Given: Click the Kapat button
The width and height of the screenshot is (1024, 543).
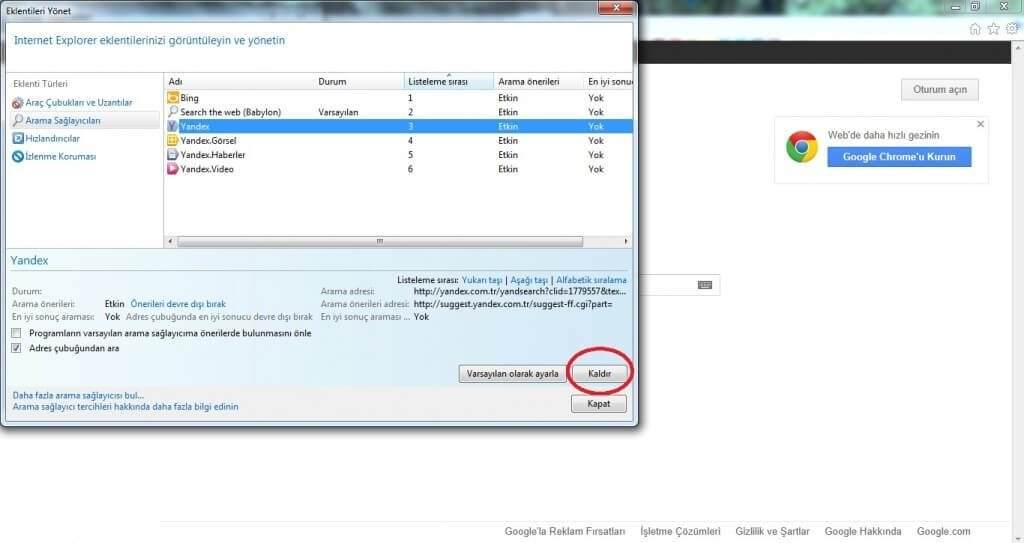Looking at the screenshot, I should (599, 404).
